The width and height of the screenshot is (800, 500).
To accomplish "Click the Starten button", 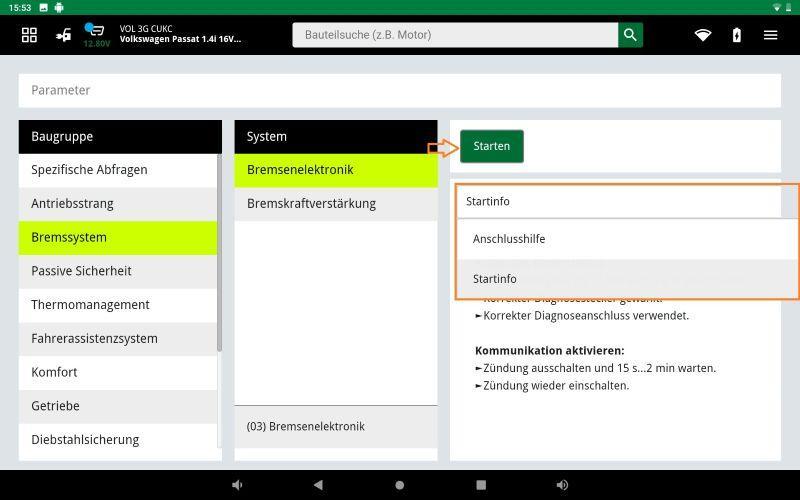I will (x=491, y=146).
